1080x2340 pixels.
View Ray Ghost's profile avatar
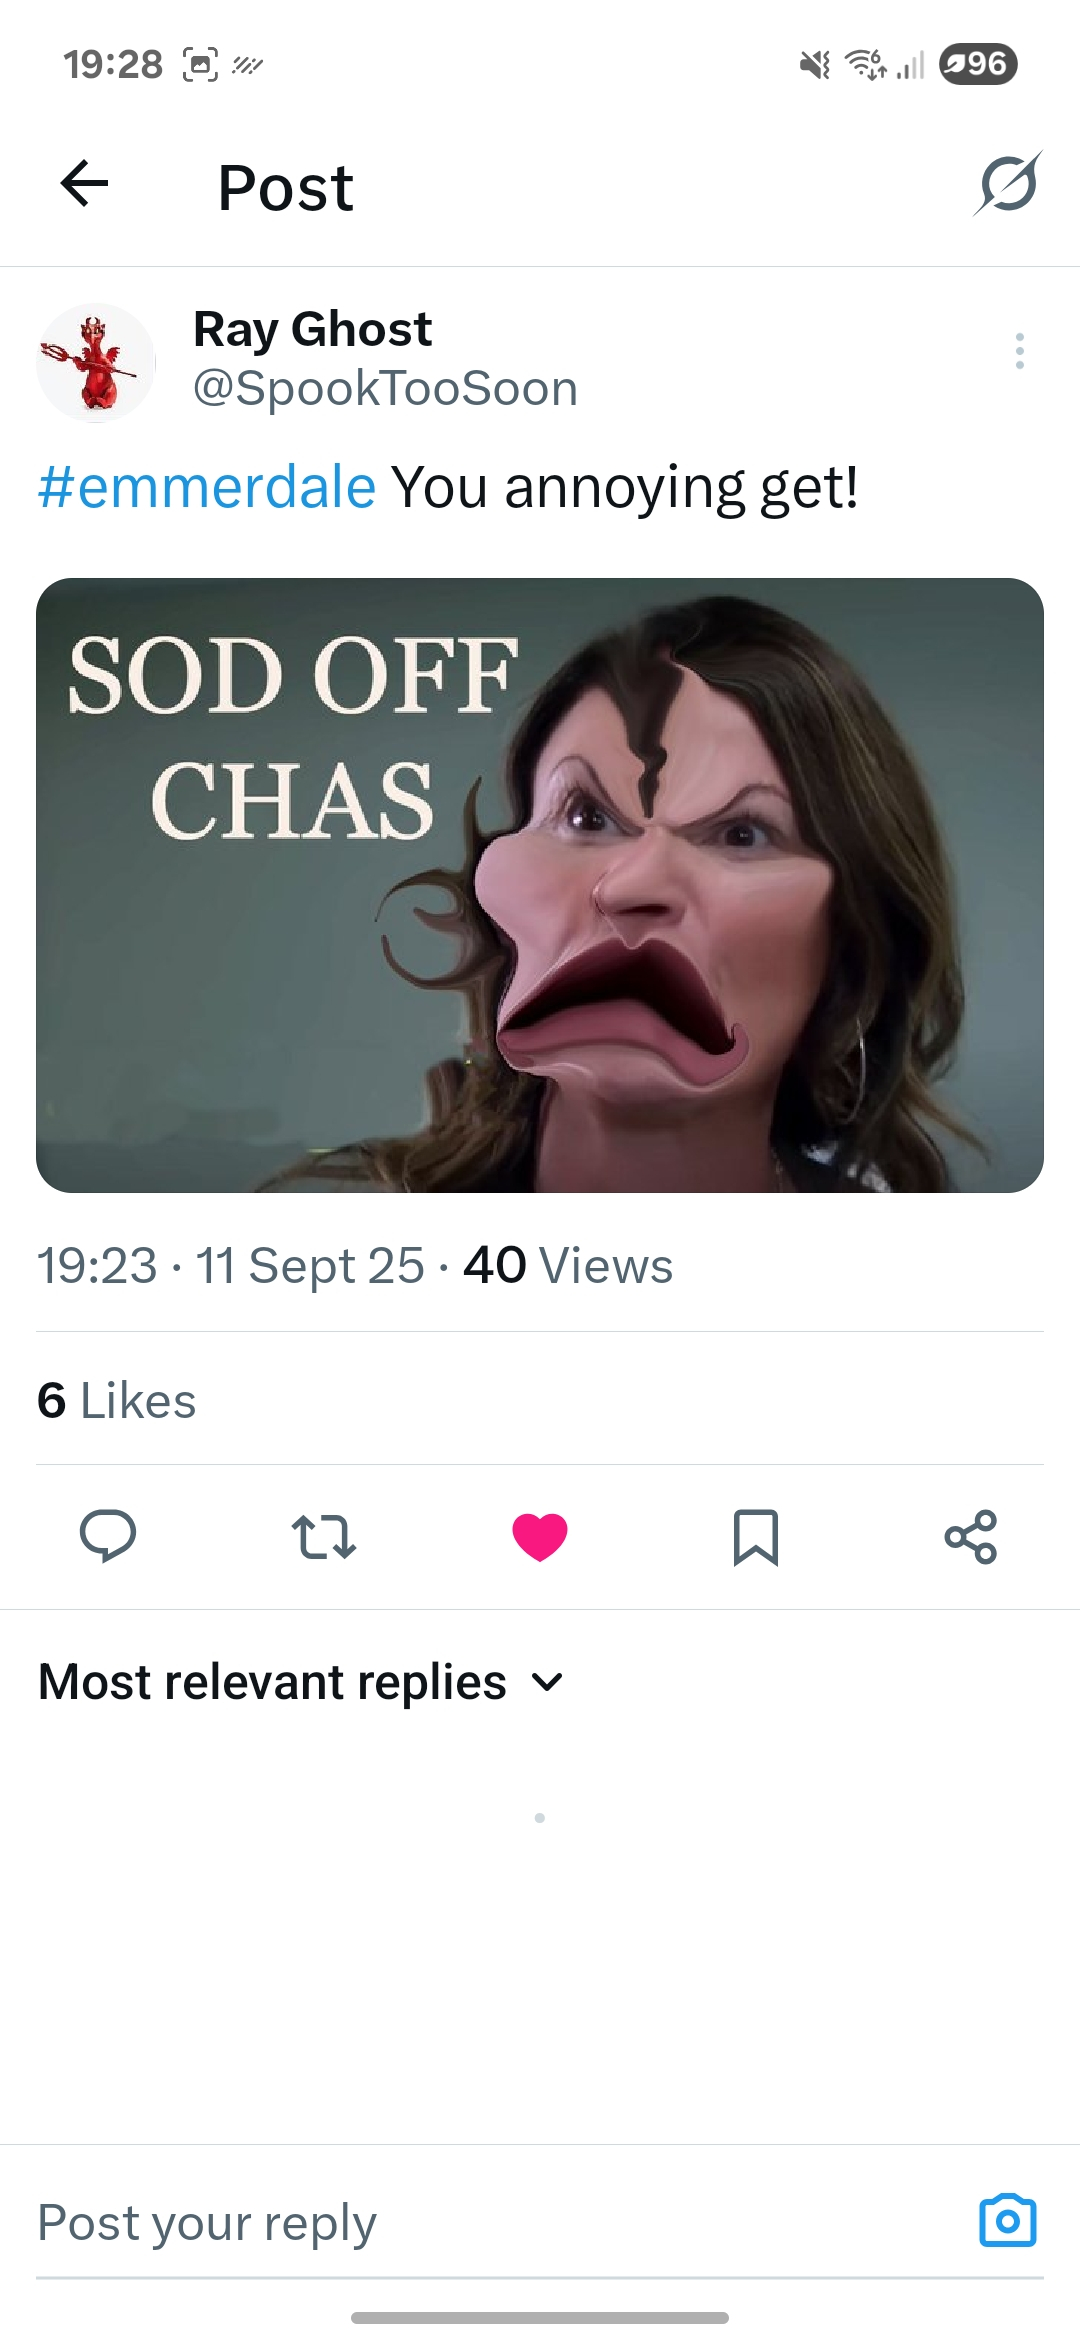[96, 363]
